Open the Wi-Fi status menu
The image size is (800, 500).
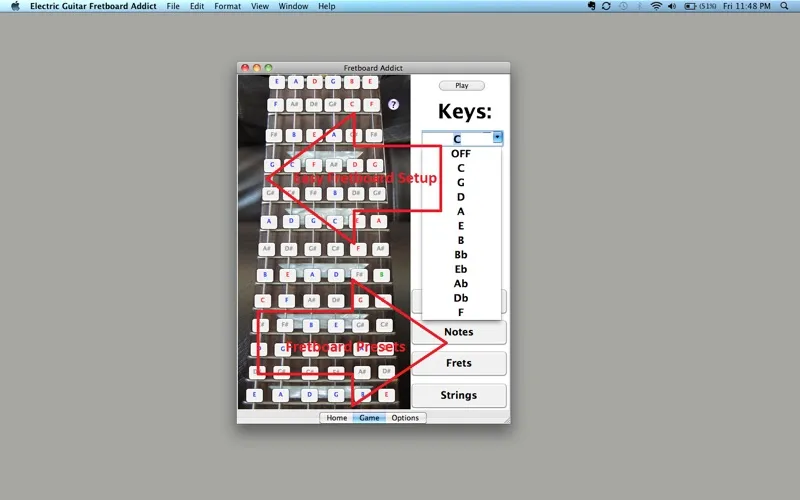click(656, 6)
